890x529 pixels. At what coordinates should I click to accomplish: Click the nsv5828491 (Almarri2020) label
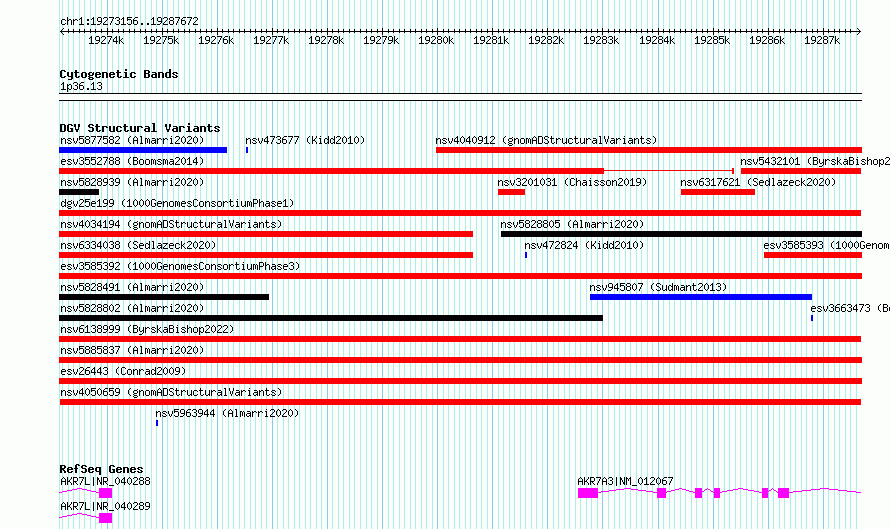point(132,287)
